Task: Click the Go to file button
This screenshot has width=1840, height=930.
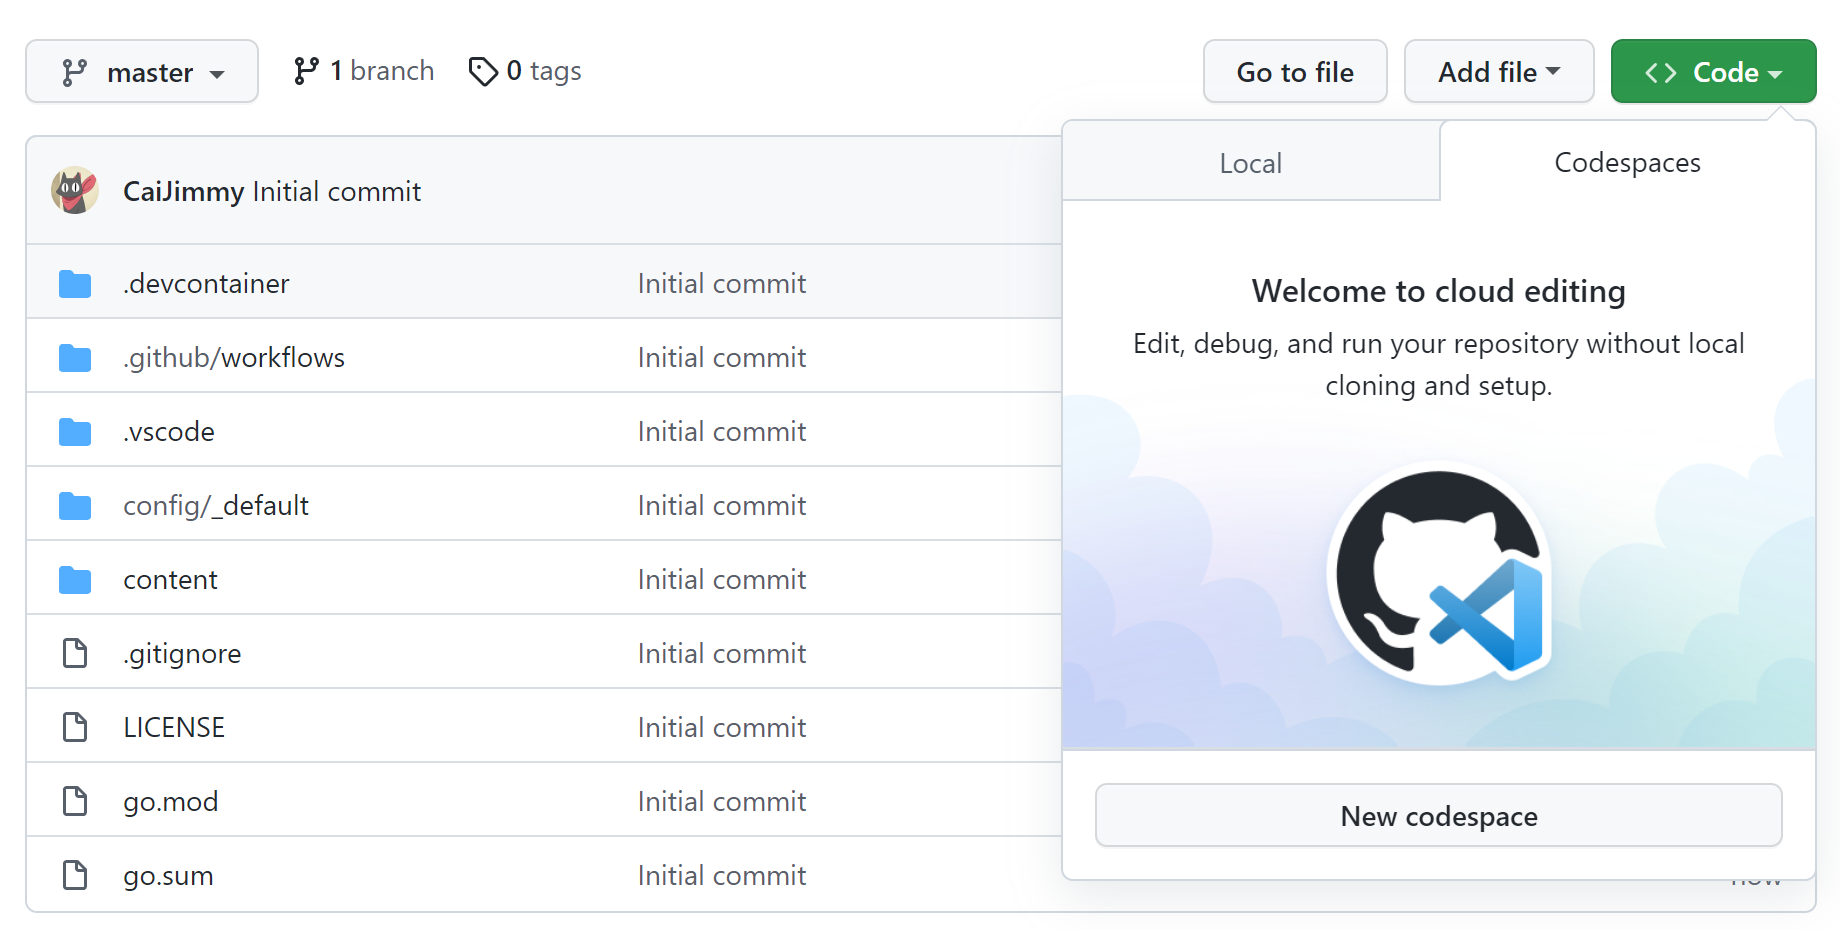Action: [1295, 71]
